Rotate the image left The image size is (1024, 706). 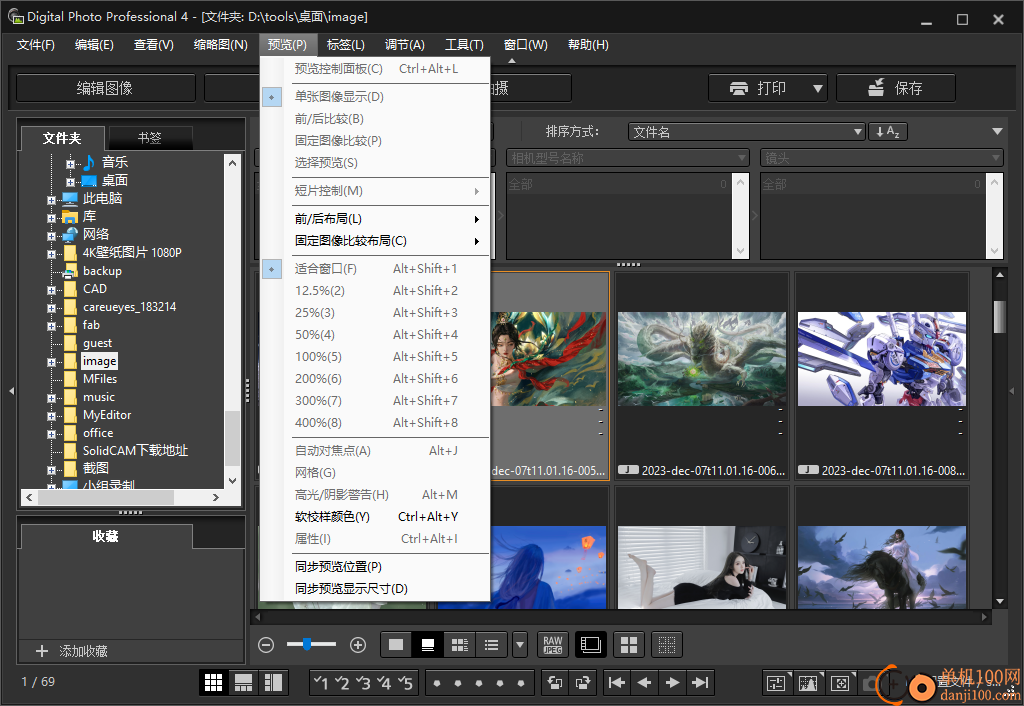pyautogui.click(x=555, y=683)
